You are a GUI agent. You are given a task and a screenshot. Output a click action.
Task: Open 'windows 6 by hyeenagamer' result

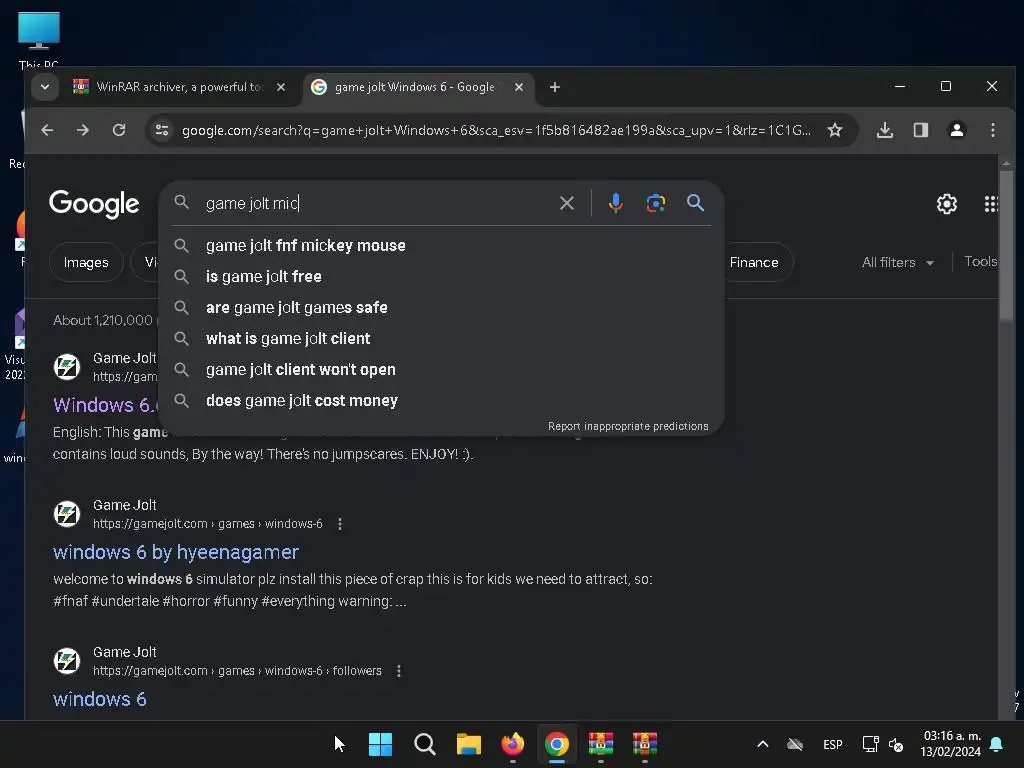(176, 552)
